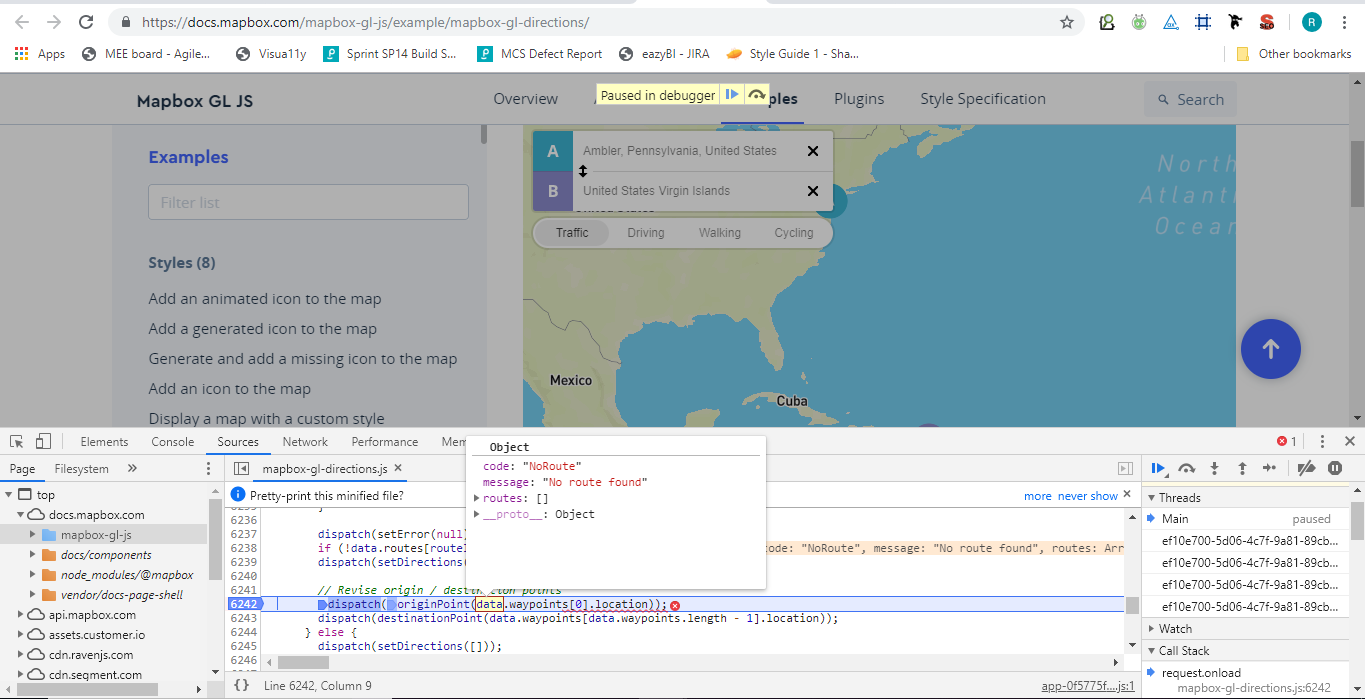Image resolution: width=1365 pixels, height=699 pixels.
Task: Select the Cycling routing profile
Action: coord(794,233)
